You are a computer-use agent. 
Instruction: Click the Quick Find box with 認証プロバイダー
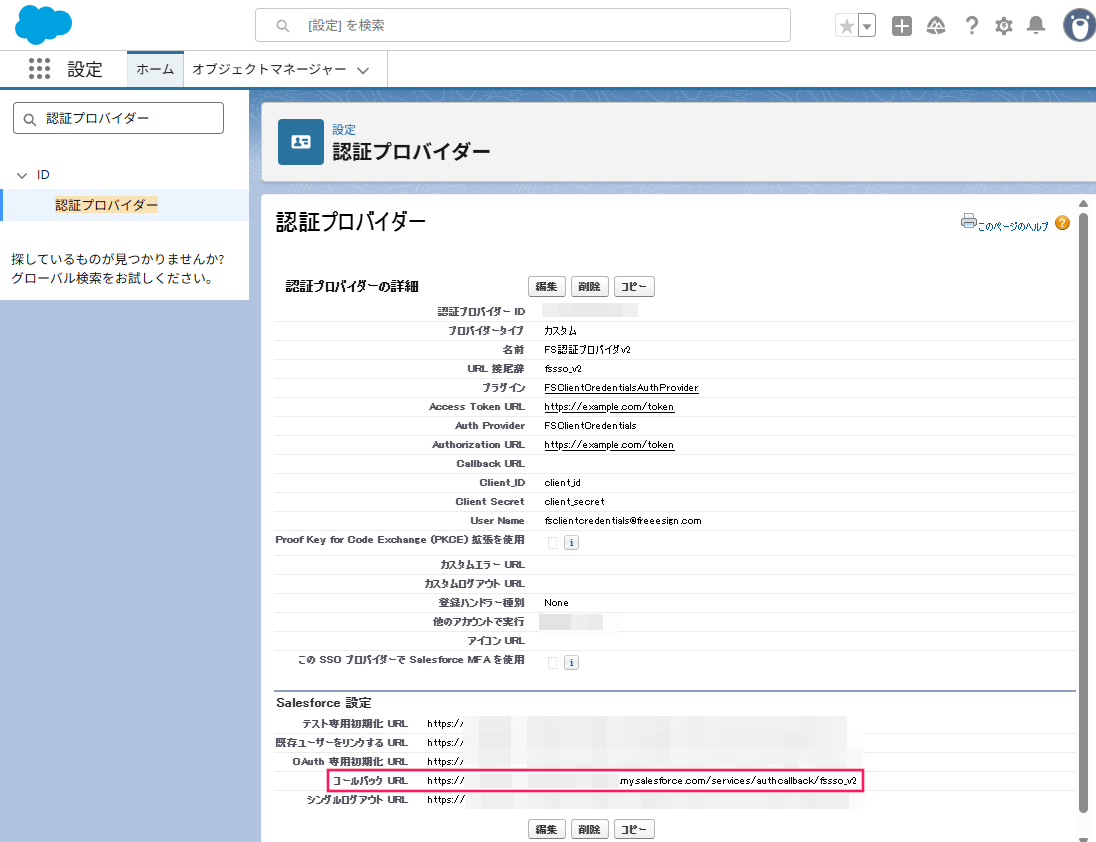(x=118, y=118)
